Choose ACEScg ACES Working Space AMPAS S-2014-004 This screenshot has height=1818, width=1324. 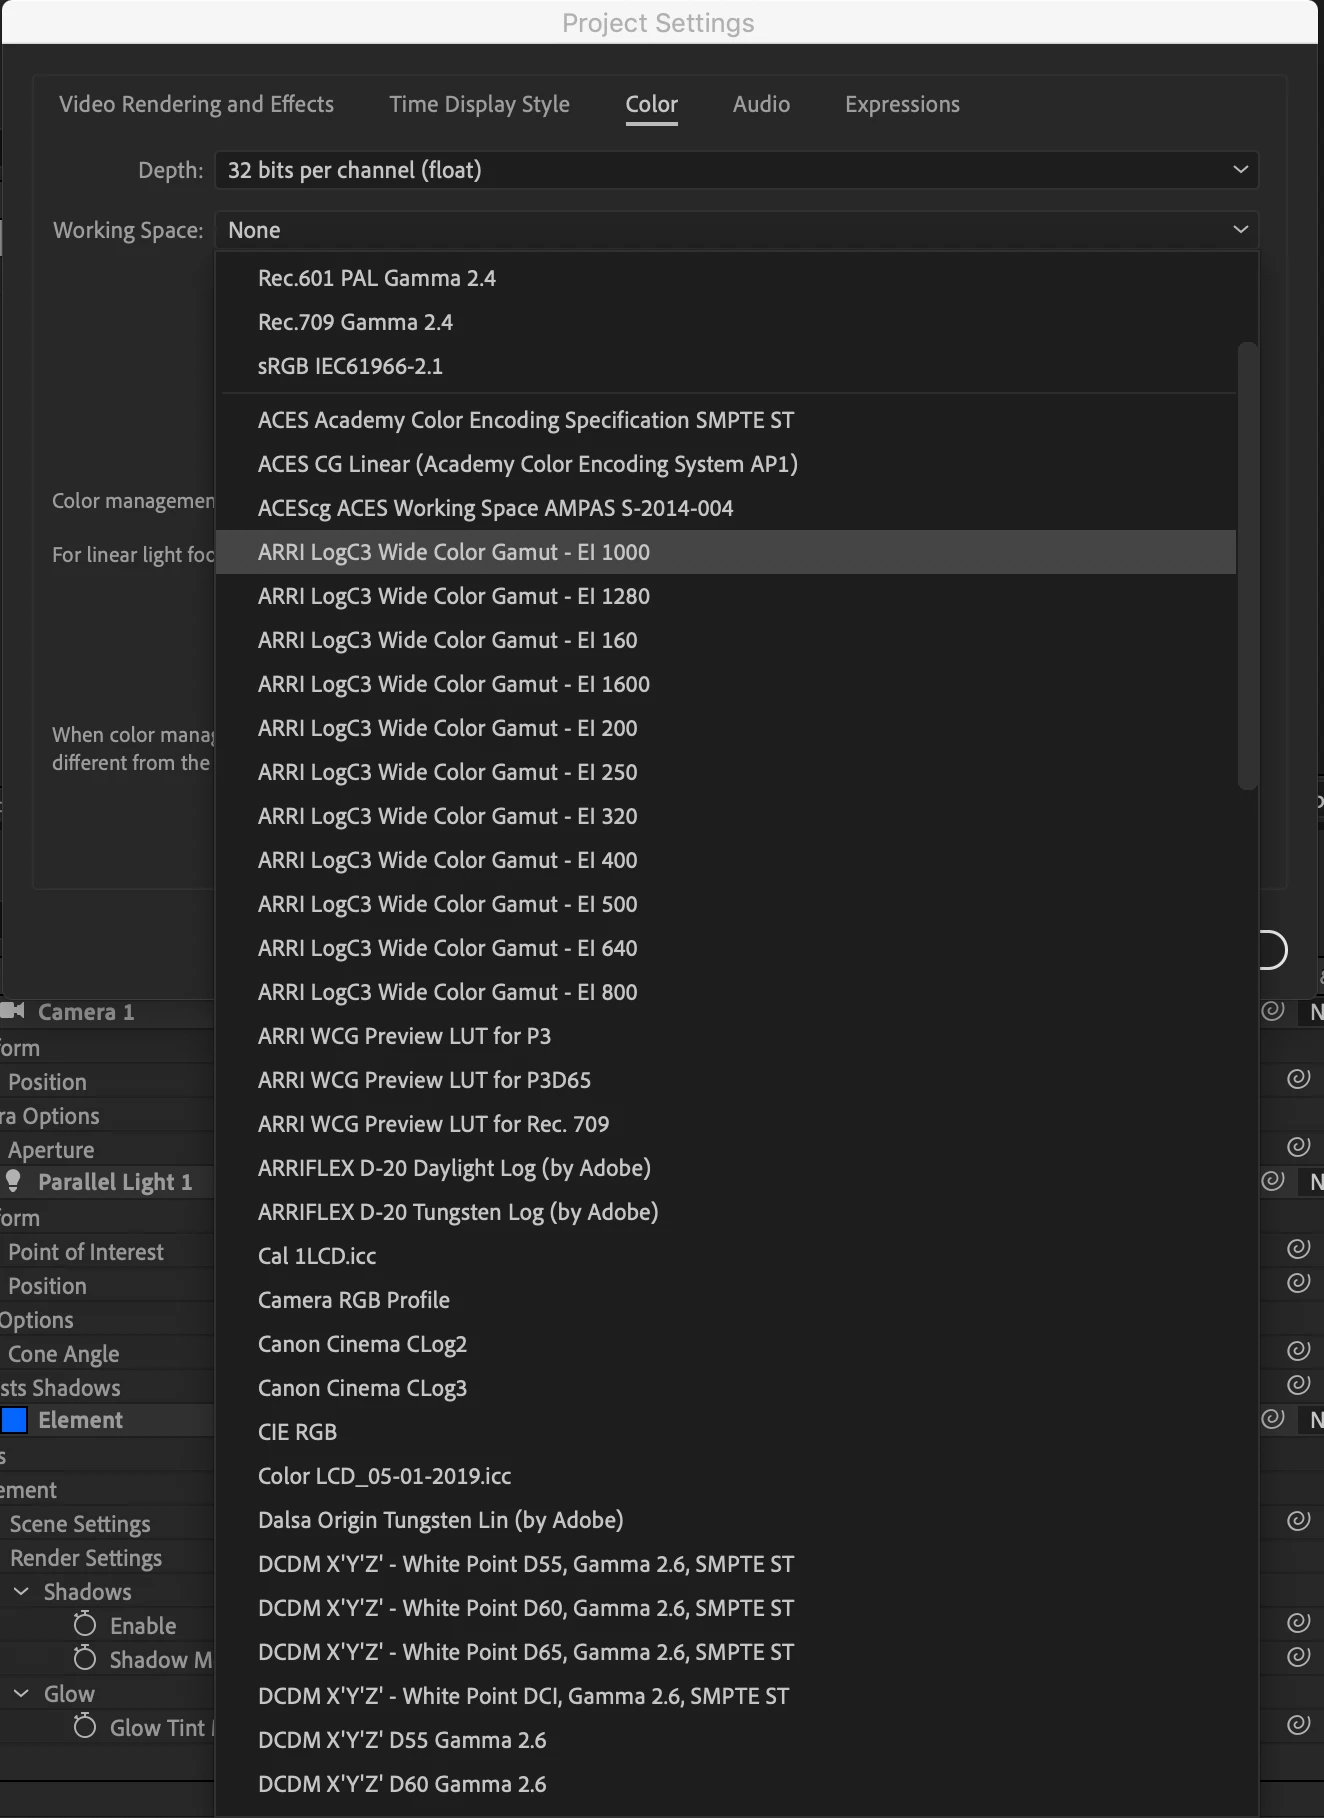(x=726, y=508)
